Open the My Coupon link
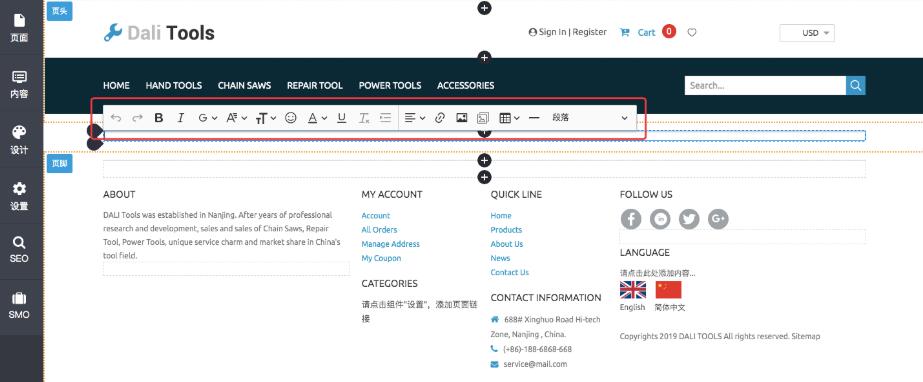The image size is (923, 382). point(381,258)
